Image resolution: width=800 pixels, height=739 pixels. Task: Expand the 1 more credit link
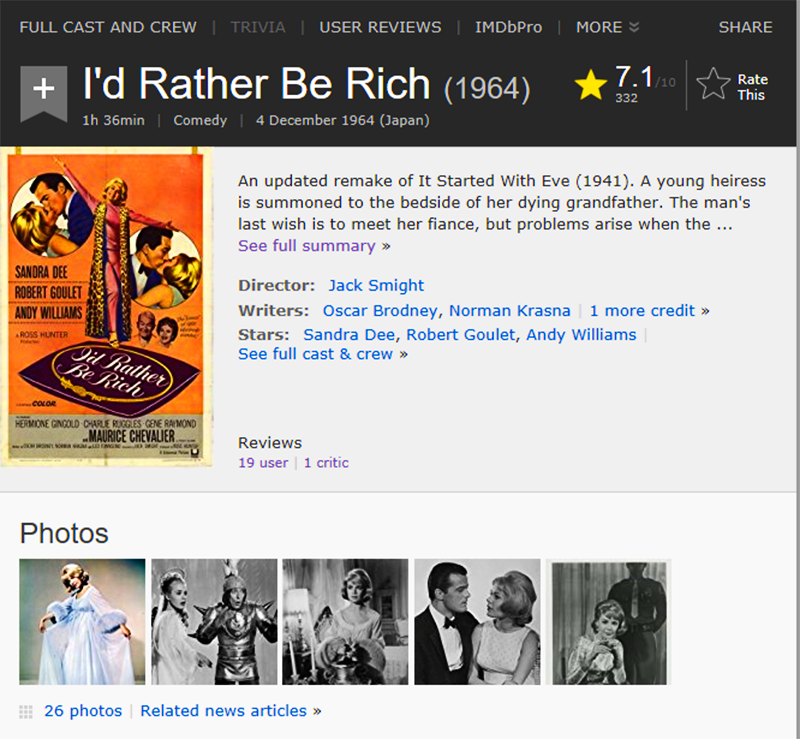[649, 311]
